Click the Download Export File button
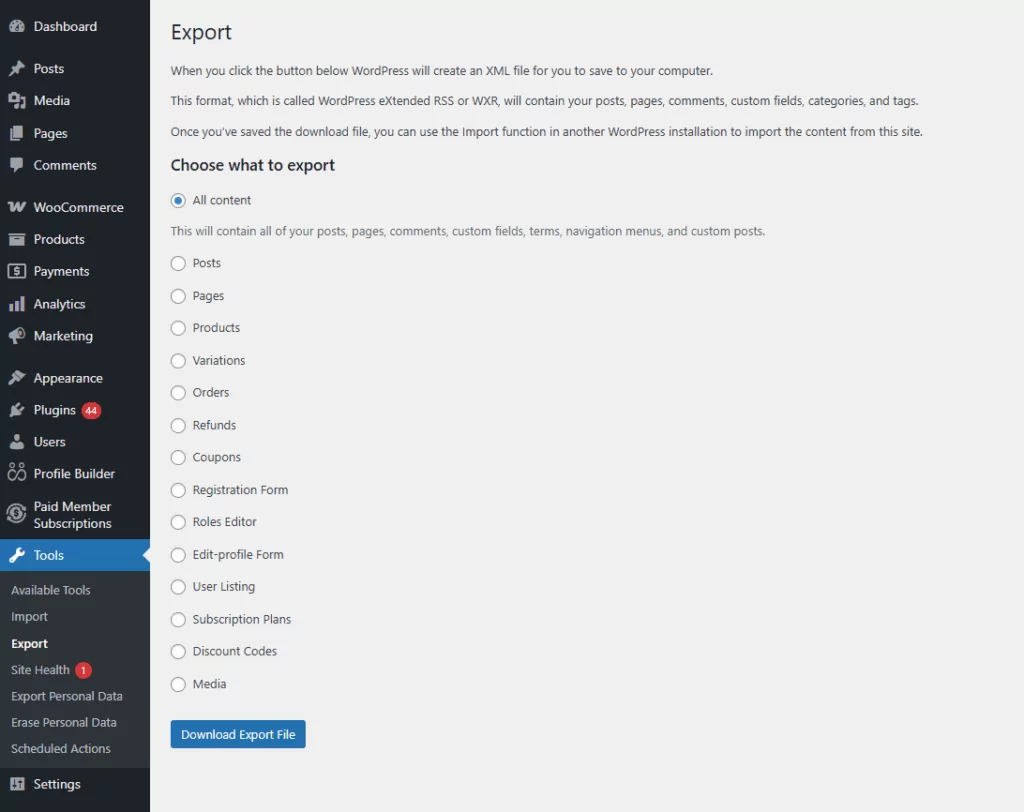This screenshot has width=1024, height=812. tap(238, 734)
